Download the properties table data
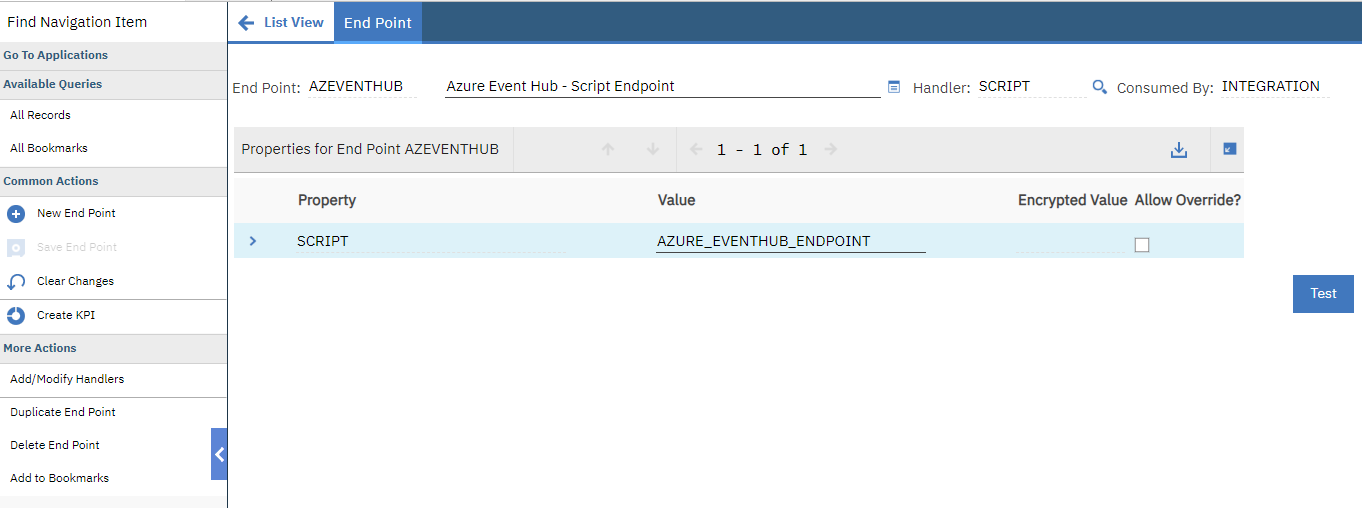The image size is (1362, 508). (x=1179, y=150)
